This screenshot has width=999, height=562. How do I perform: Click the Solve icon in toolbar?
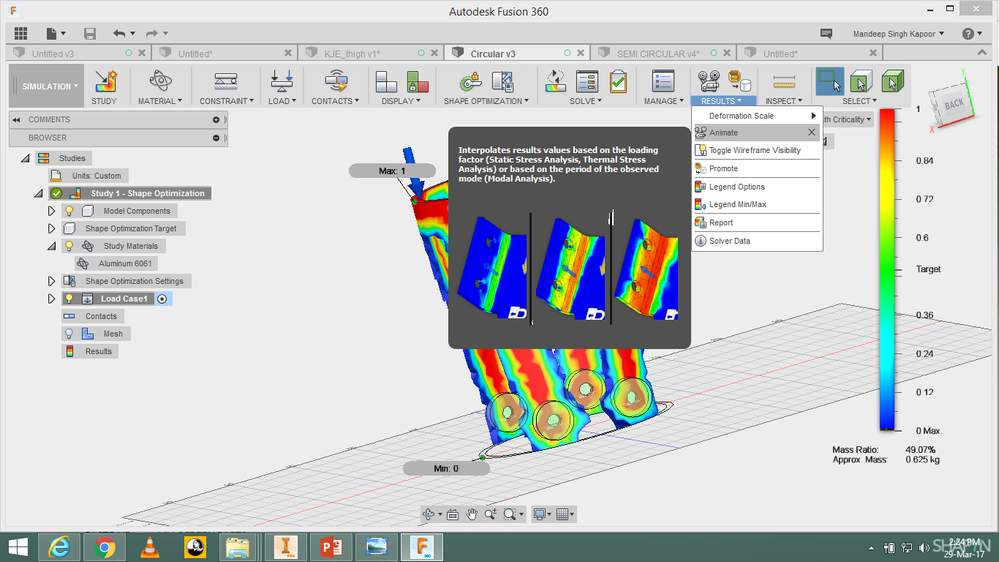tap(556, 82)
